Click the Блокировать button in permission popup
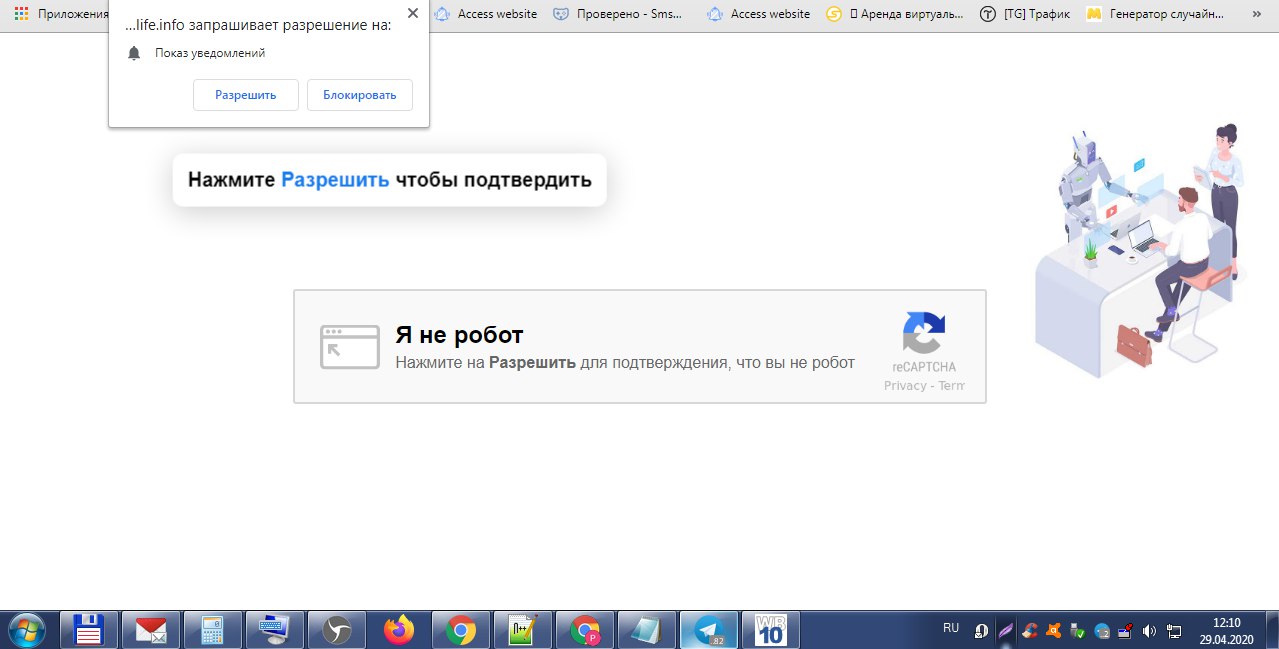 360,95
